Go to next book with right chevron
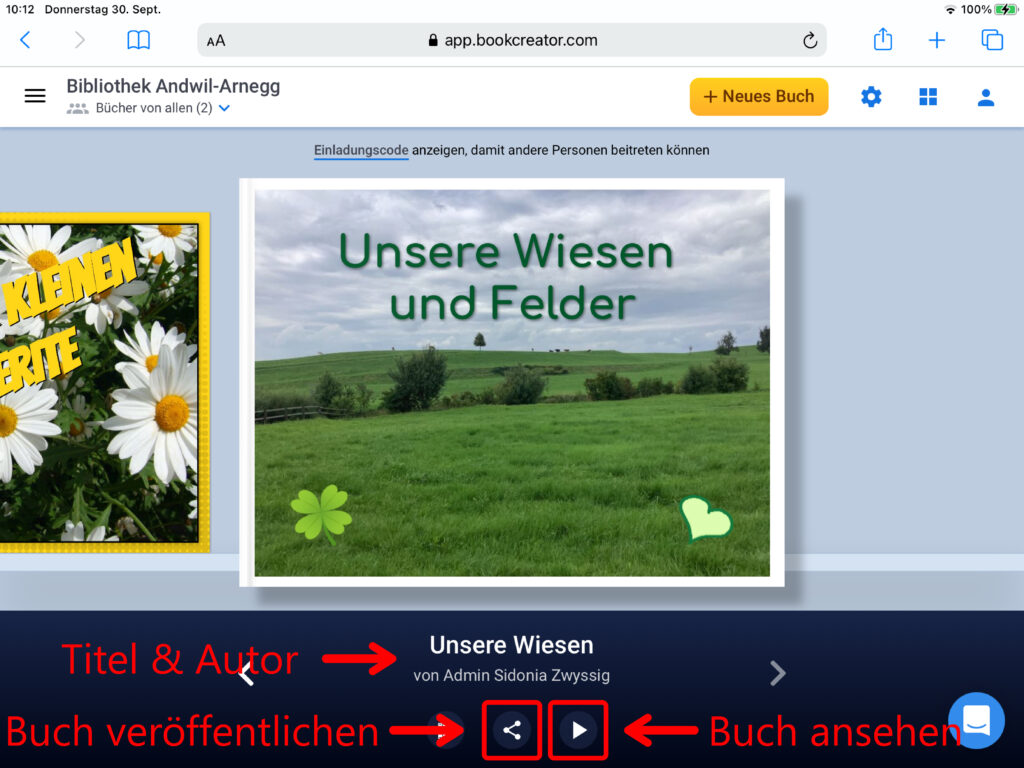 click(777, 674)
